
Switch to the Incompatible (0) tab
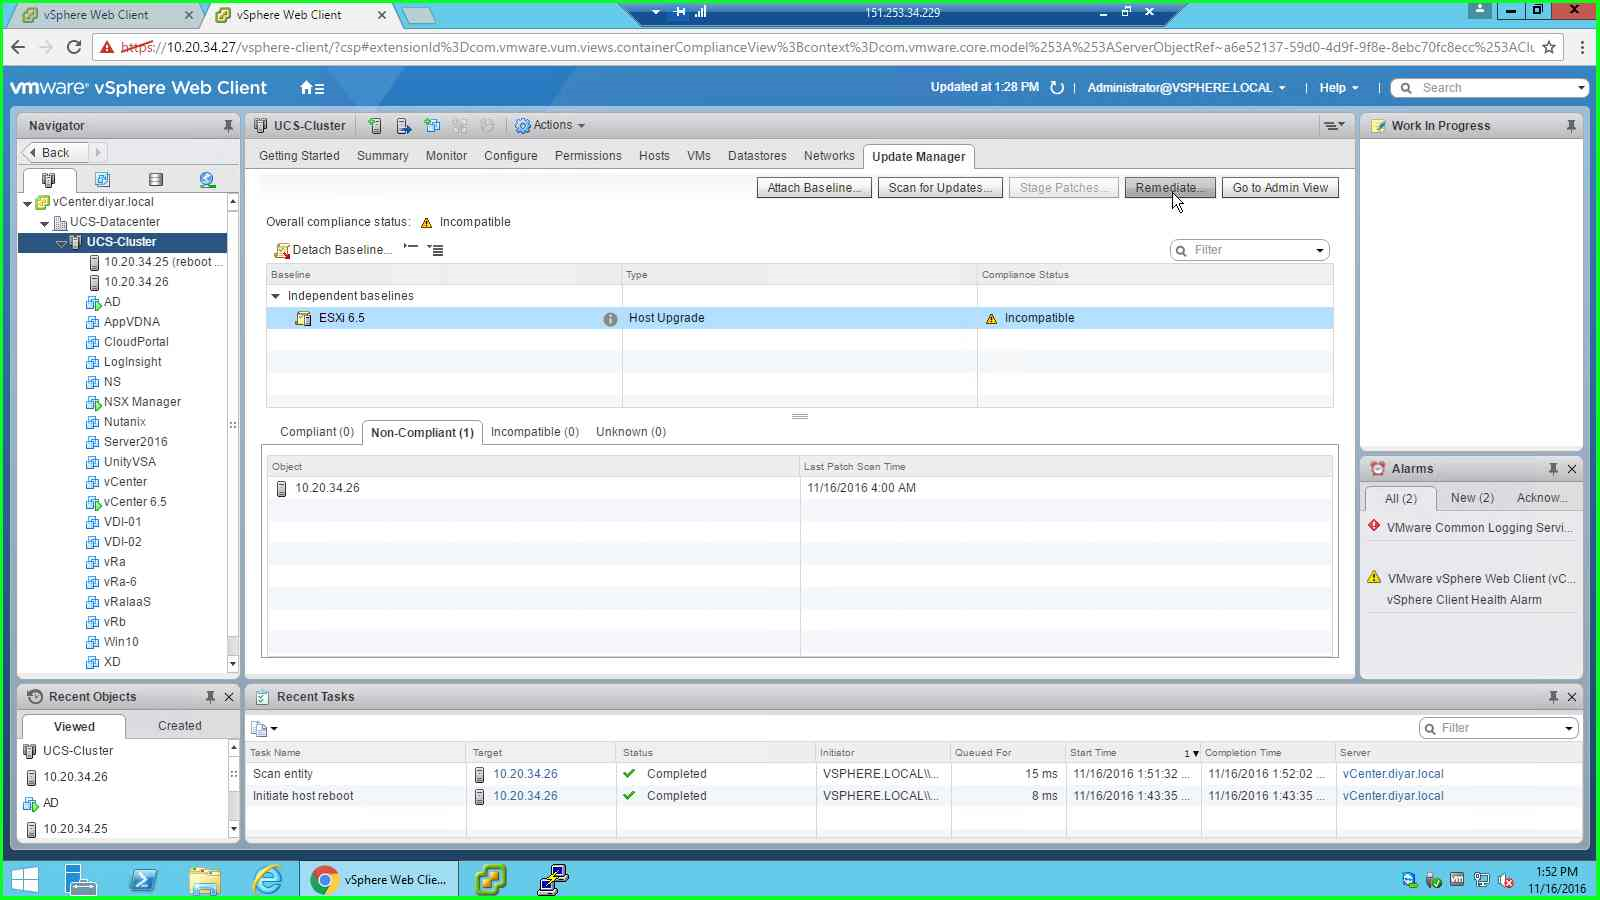[x=535, y=432]
